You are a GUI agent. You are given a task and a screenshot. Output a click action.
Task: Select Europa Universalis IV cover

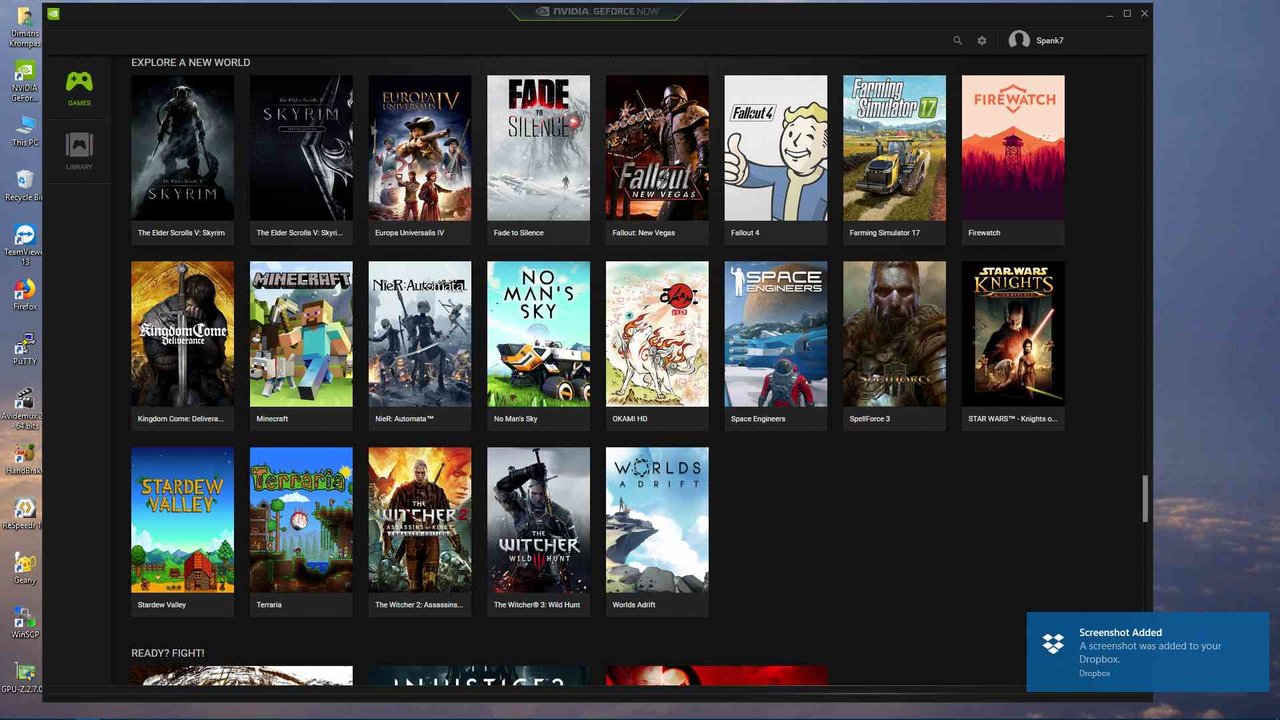coord(420,148)
